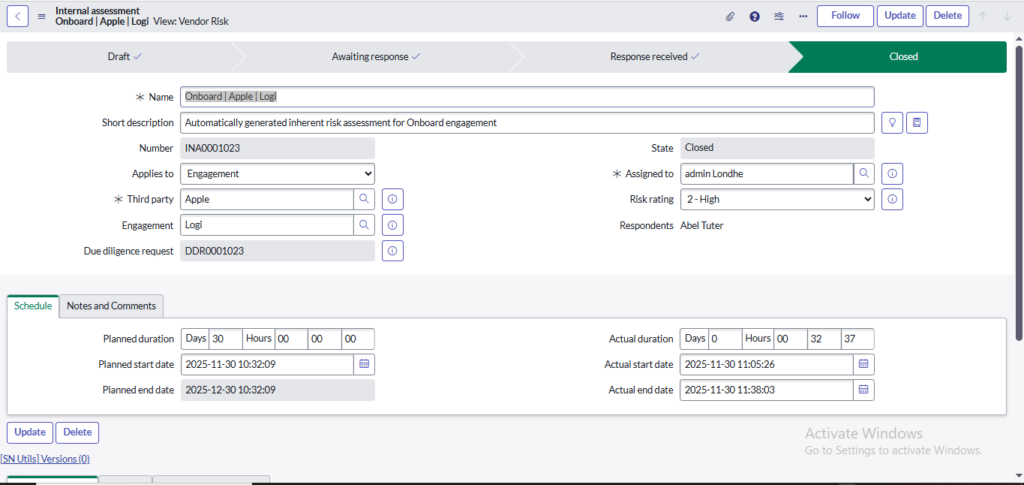The height and width of the screenshot is (485, 1024).
Task: Expand the Applies to dropdown
Action: click(x=278, y=173)
